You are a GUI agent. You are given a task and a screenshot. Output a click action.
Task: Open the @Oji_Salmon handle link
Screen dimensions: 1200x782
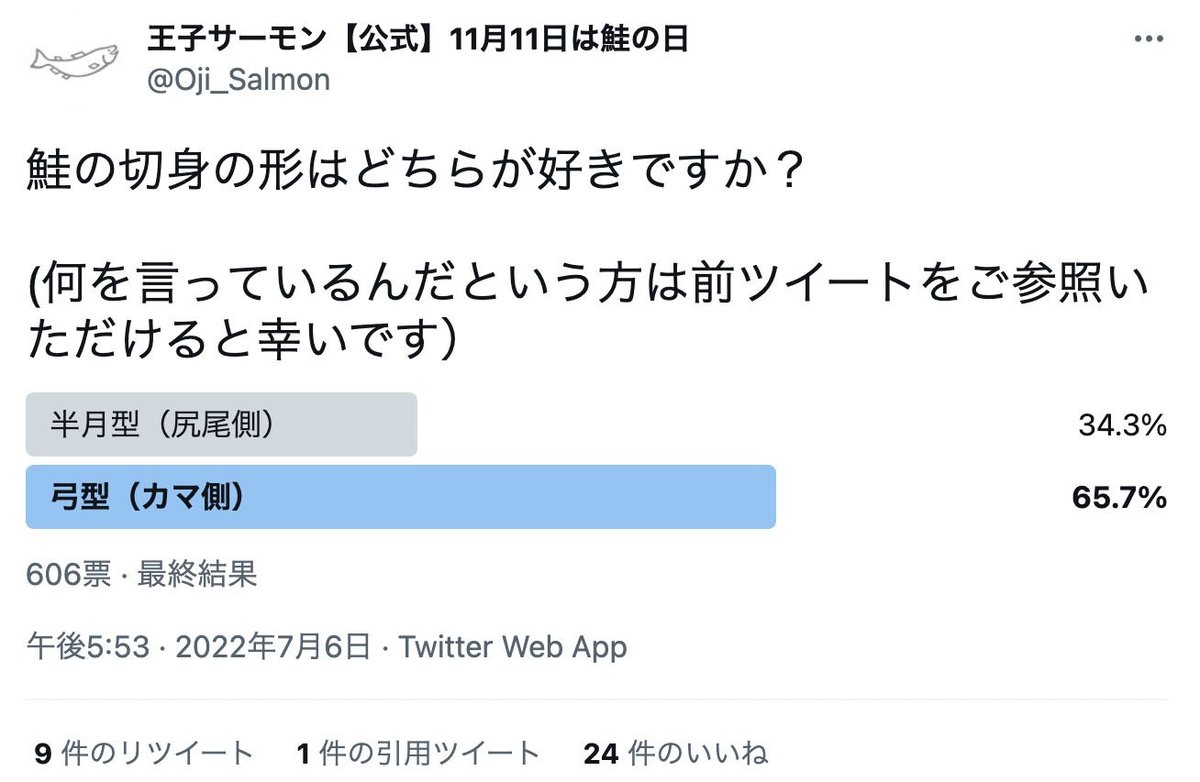[238, 80]
